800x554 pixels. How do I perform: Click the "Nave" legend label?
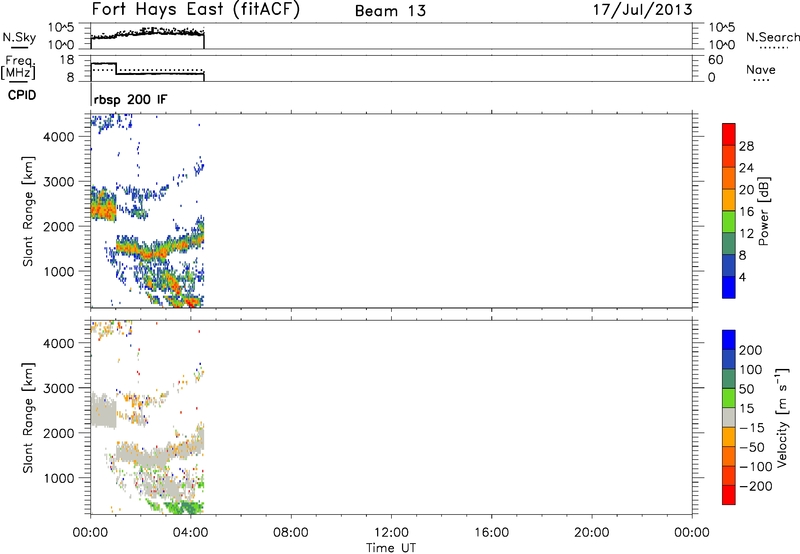761,69
